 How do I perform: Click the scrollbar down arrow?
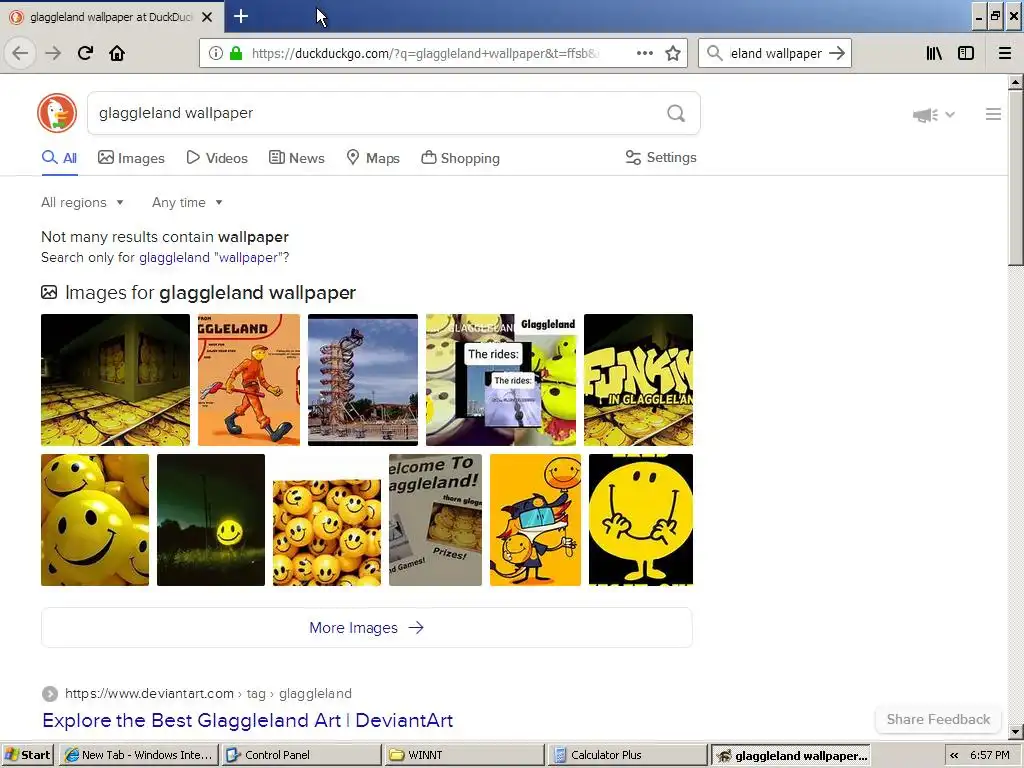point(1015,731)
